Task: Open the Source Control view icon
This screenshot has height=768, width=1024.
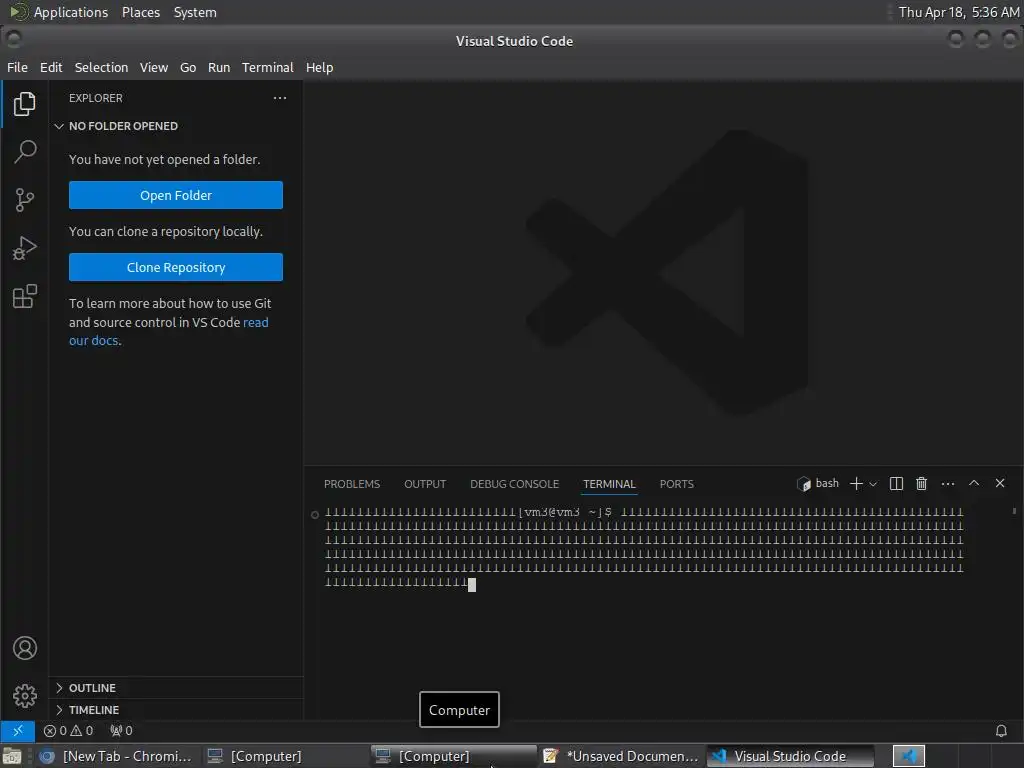Action: coord(25,200)
